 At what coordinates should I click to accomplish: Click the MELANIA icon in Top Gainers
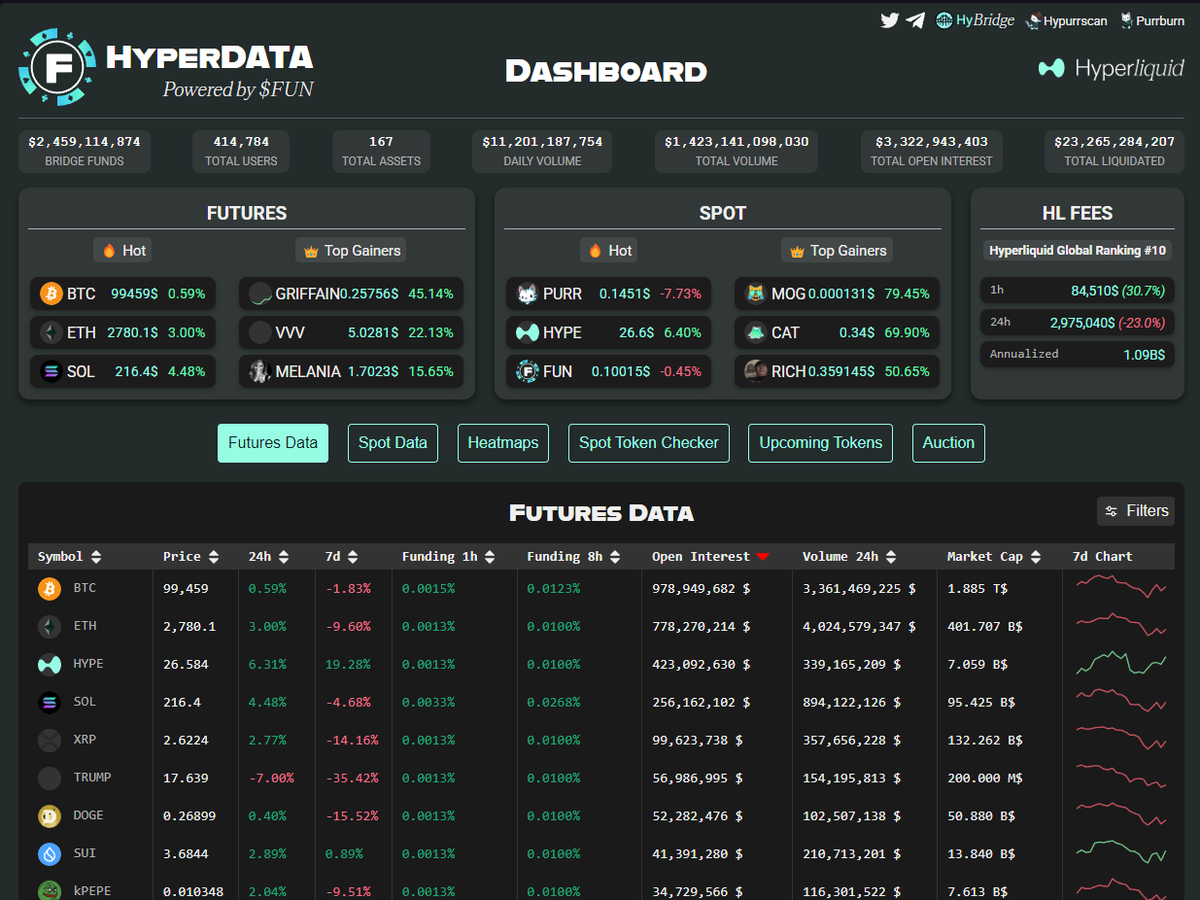260,371
